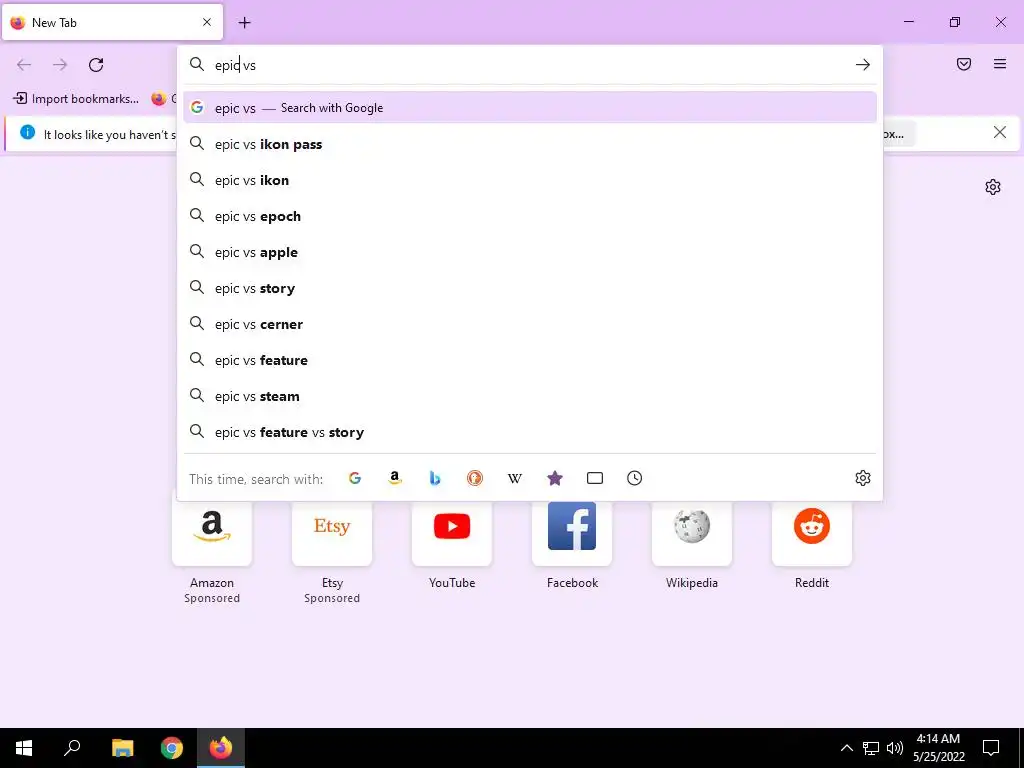The width and height of the screenshot is (1024, 768).
Task: Search this time with Bing icon
Action: coord(435,478)
